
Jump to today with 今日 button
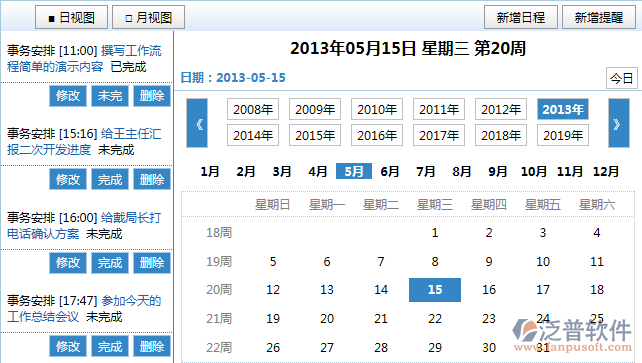click(x=622, y=78)
